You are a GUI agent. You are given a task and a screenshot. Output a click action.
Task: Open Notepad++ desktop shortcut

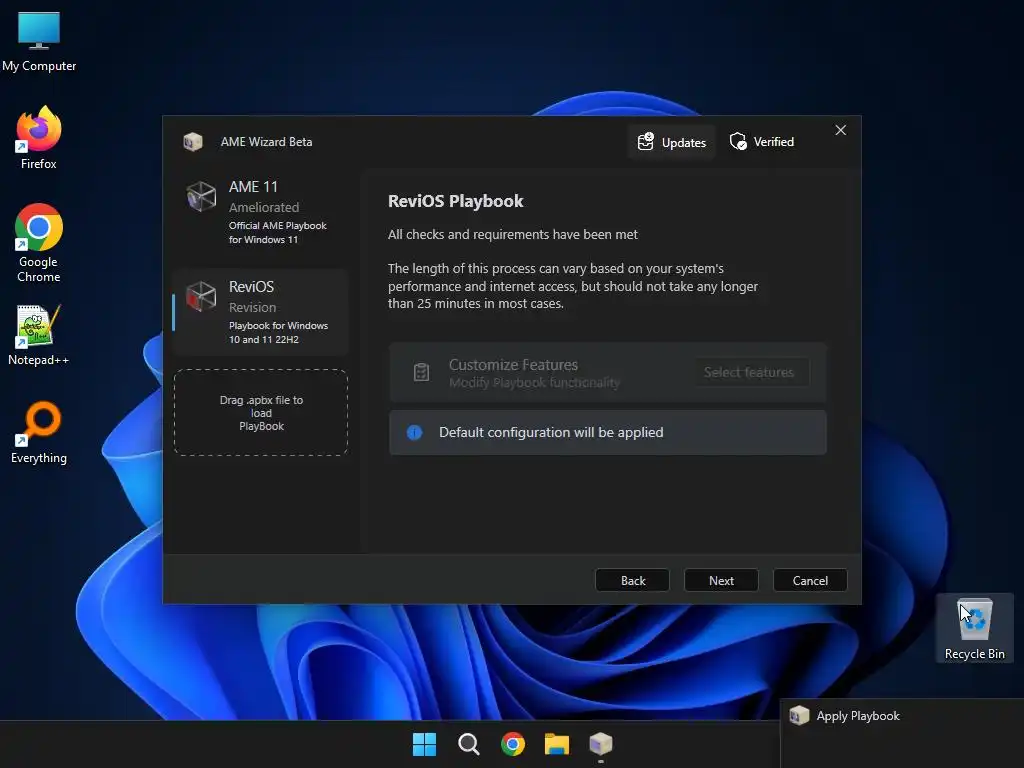click(x=39, y=335)
